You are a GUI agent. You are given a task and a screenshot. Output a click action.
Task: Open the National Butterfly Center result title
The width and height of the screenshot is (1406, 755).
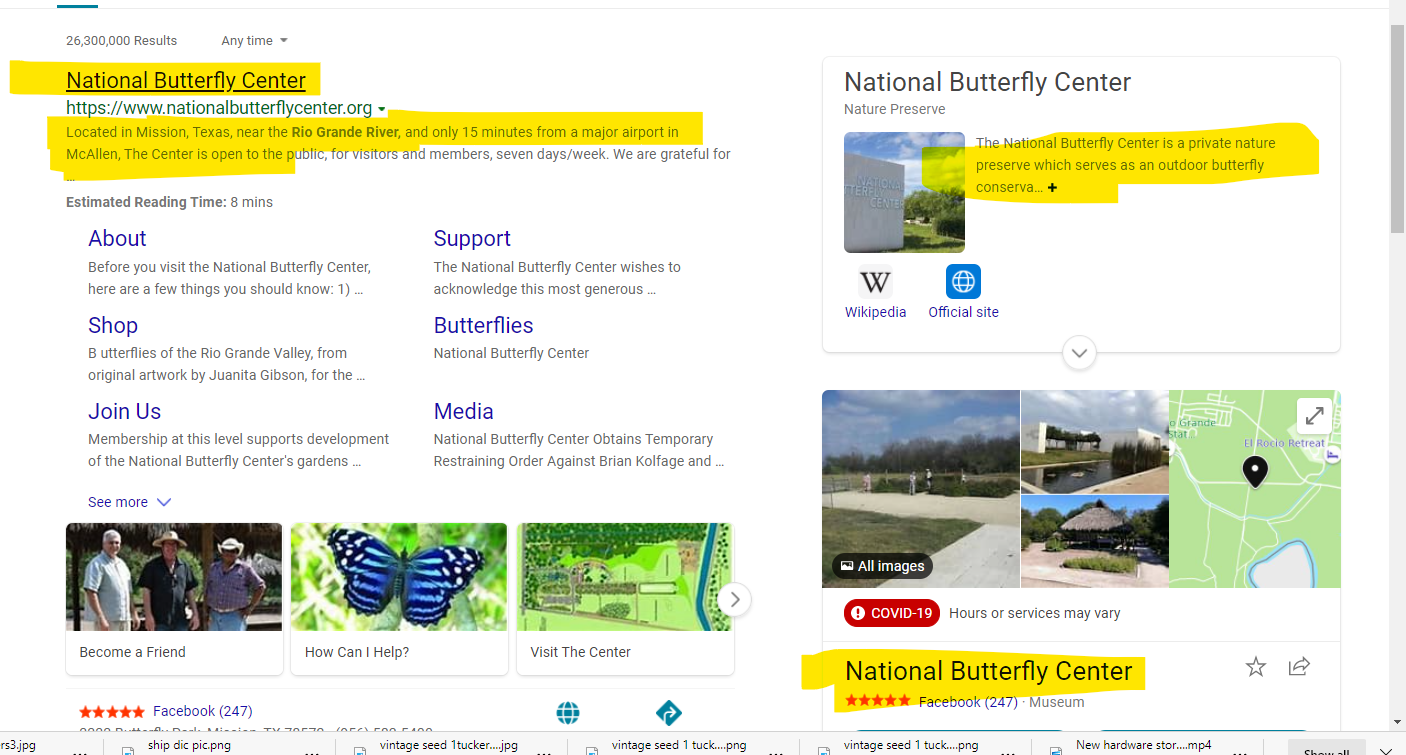point(186,81)
